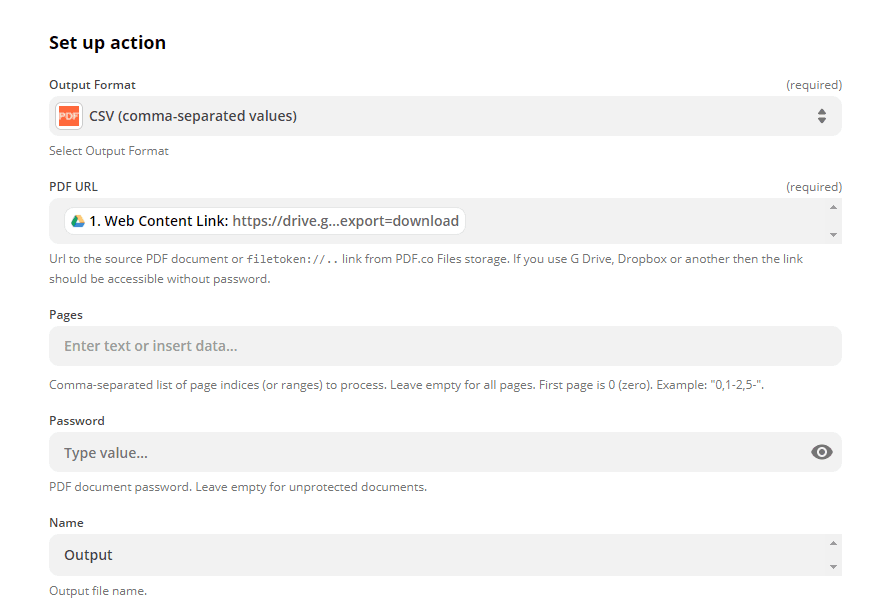Click empty space inside PDF URL field
The height and width of the screenshot is (608, 891).
pos(640,220)
